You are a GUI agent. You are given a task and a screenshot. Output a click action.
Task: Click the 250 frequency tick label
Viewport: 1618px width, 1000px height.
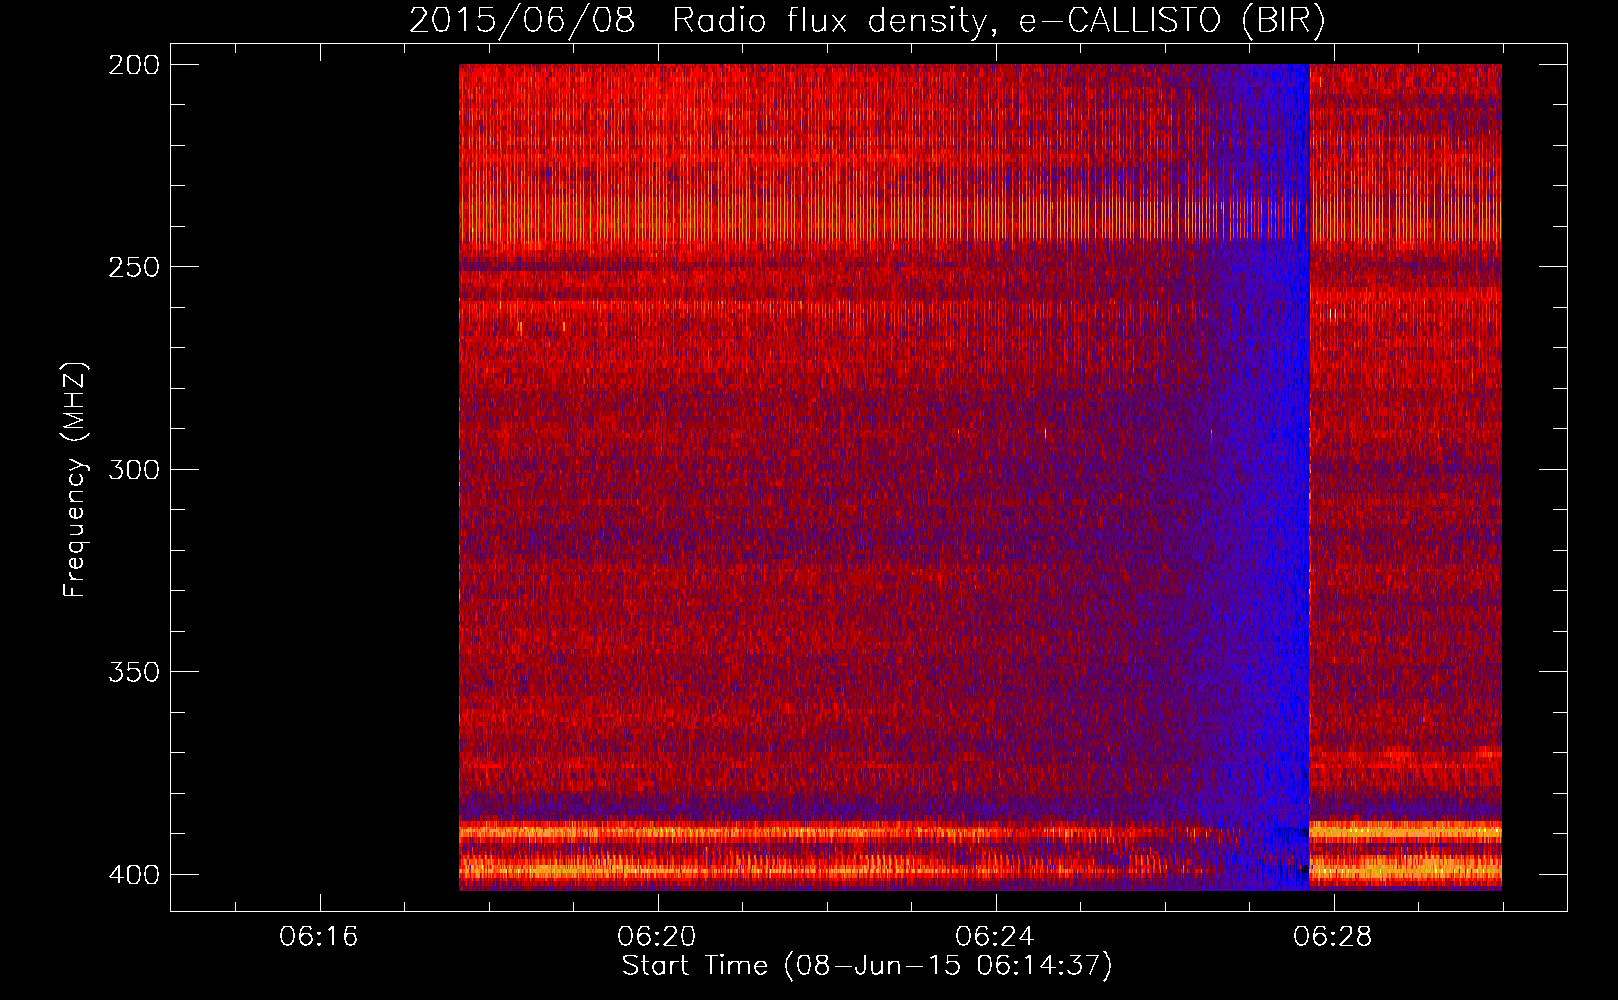point(133,267)
